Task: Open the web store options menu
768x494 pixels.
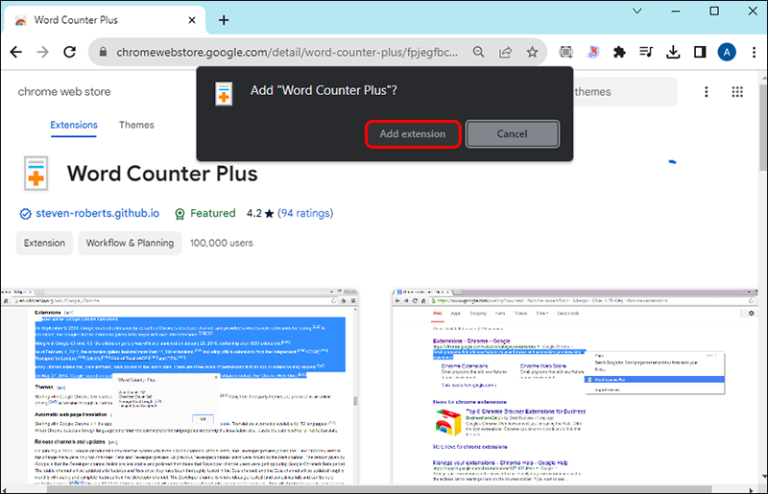Action: [x=706, y=92]
